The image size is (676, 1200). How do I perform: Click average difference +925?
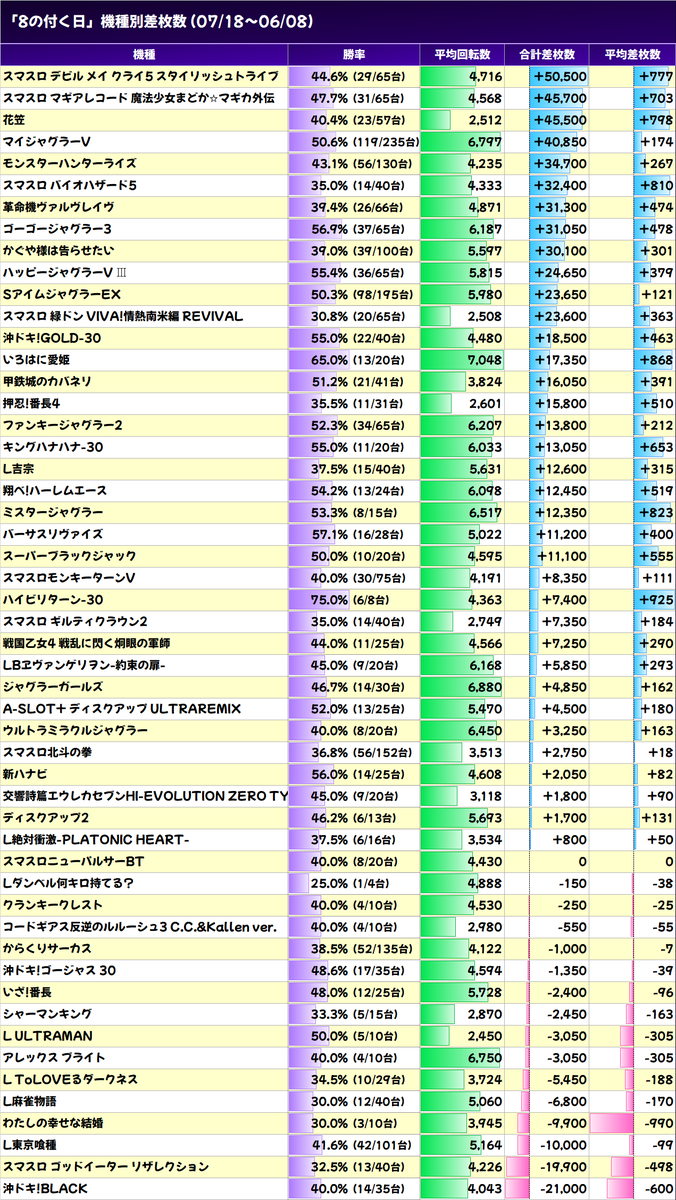pyautogui.click(x=655, y=600)
